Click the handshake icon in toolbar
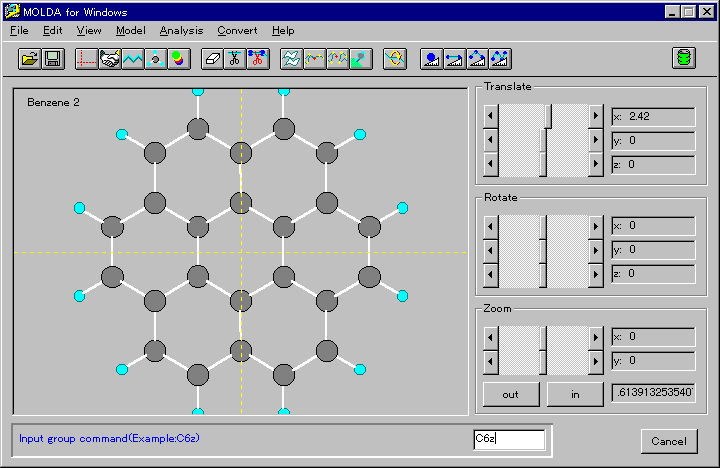The width and height of the screenshot is (720, 468). coord(109,59)
